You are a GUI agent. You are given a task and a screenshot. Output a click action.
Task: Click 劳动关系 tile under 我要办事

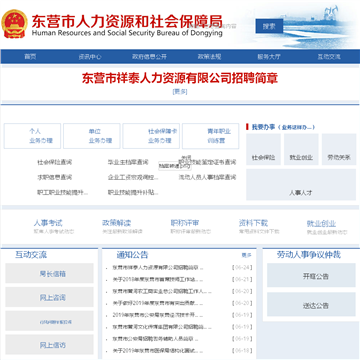(x=339, y=149)
